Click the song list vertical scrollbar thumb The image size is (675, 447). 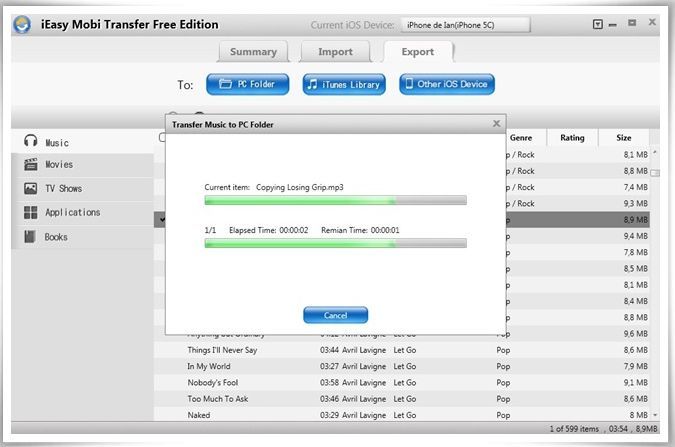point(655,173)
